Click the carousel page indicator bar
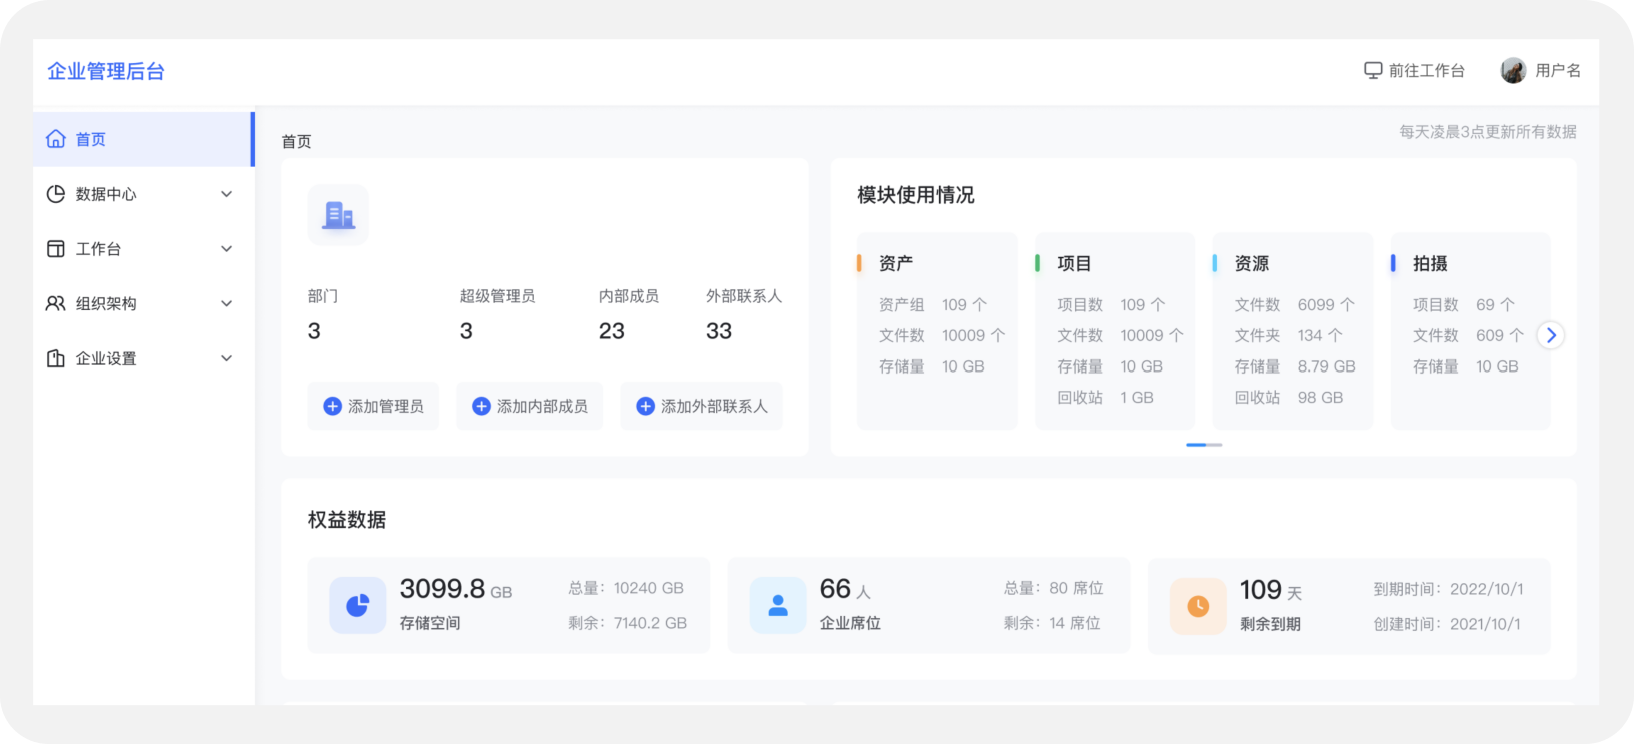 (1204, 444)
